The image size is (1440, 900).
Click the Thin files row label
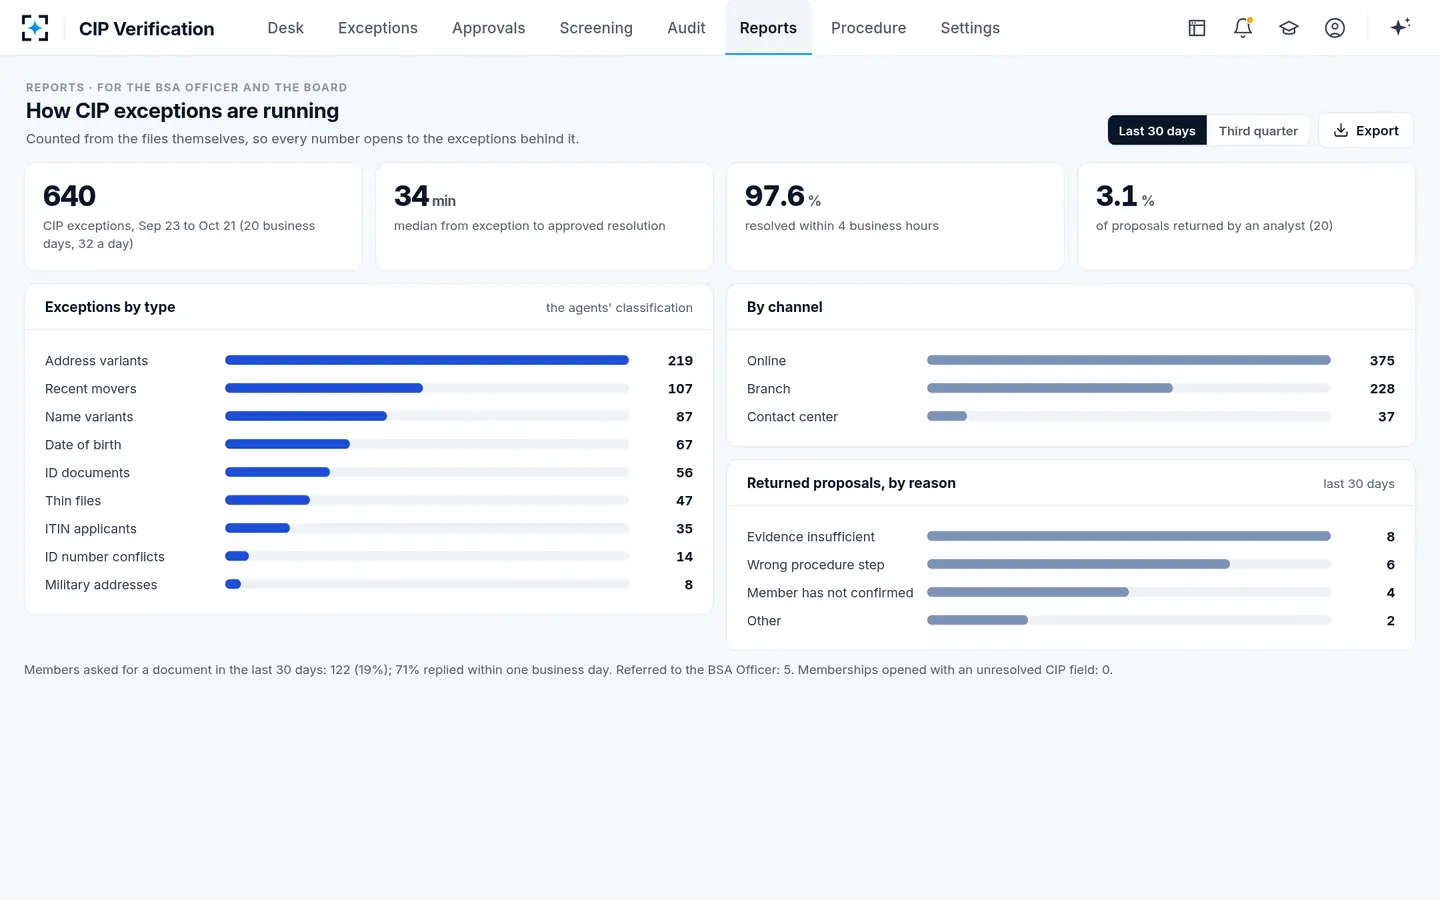73,501
